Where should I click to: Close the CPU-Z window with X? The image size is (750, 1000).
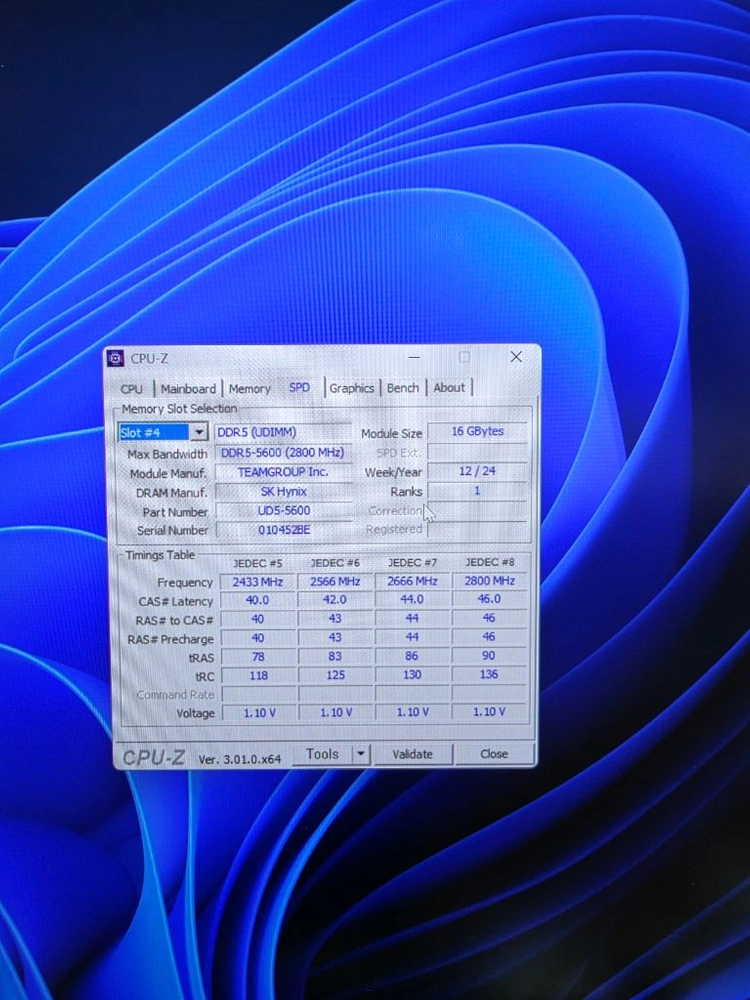pos(517,357)
